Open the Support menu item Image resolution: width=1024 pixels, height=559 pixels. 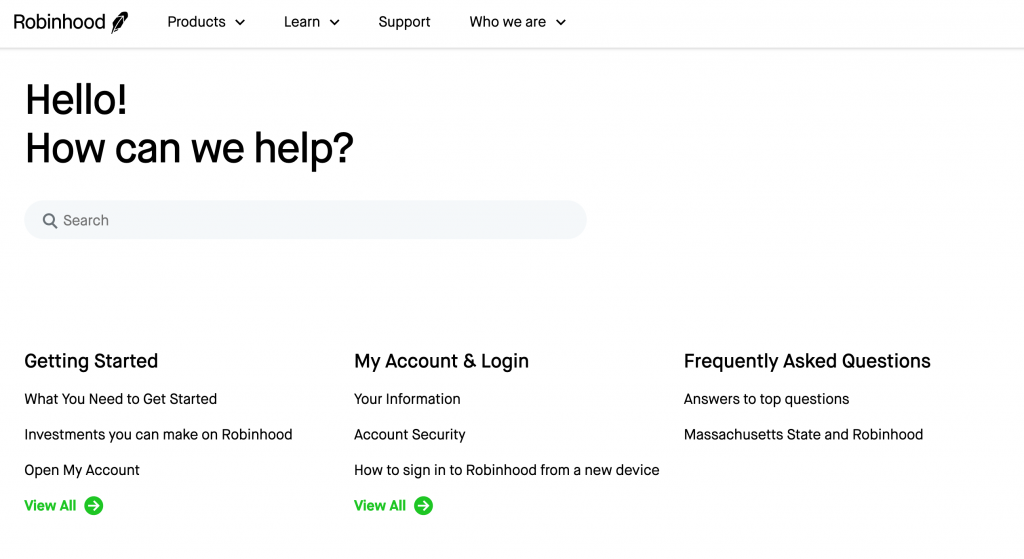[x=404, y=22]
